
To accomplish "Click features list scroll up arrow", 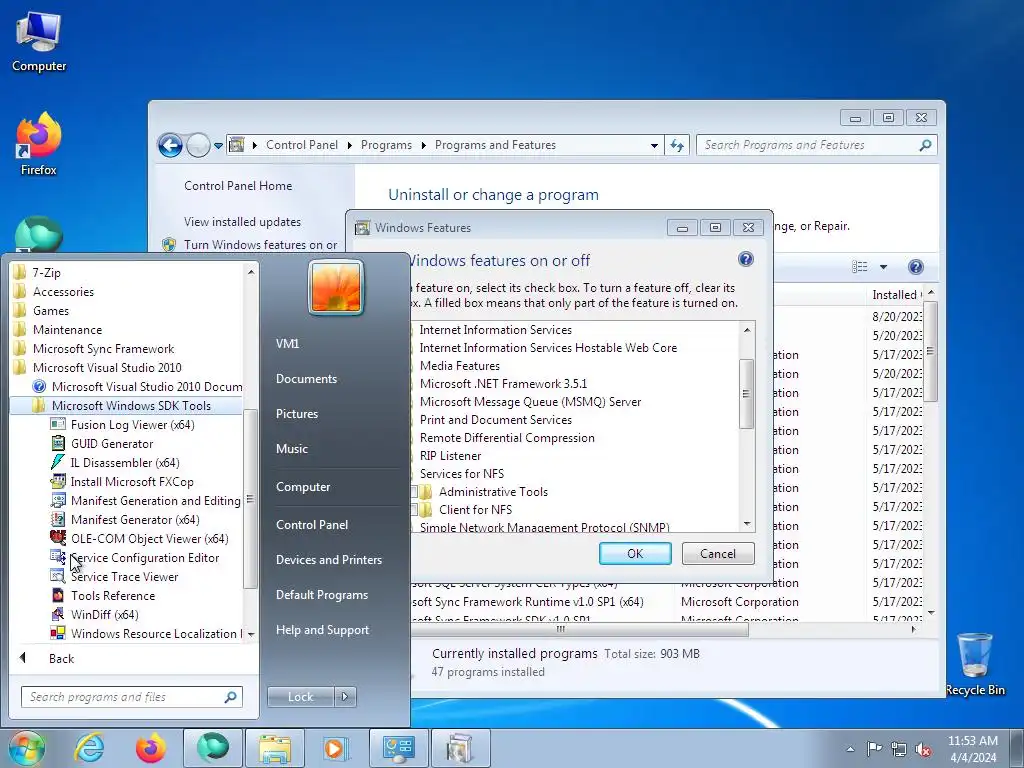I will point(747,330).
